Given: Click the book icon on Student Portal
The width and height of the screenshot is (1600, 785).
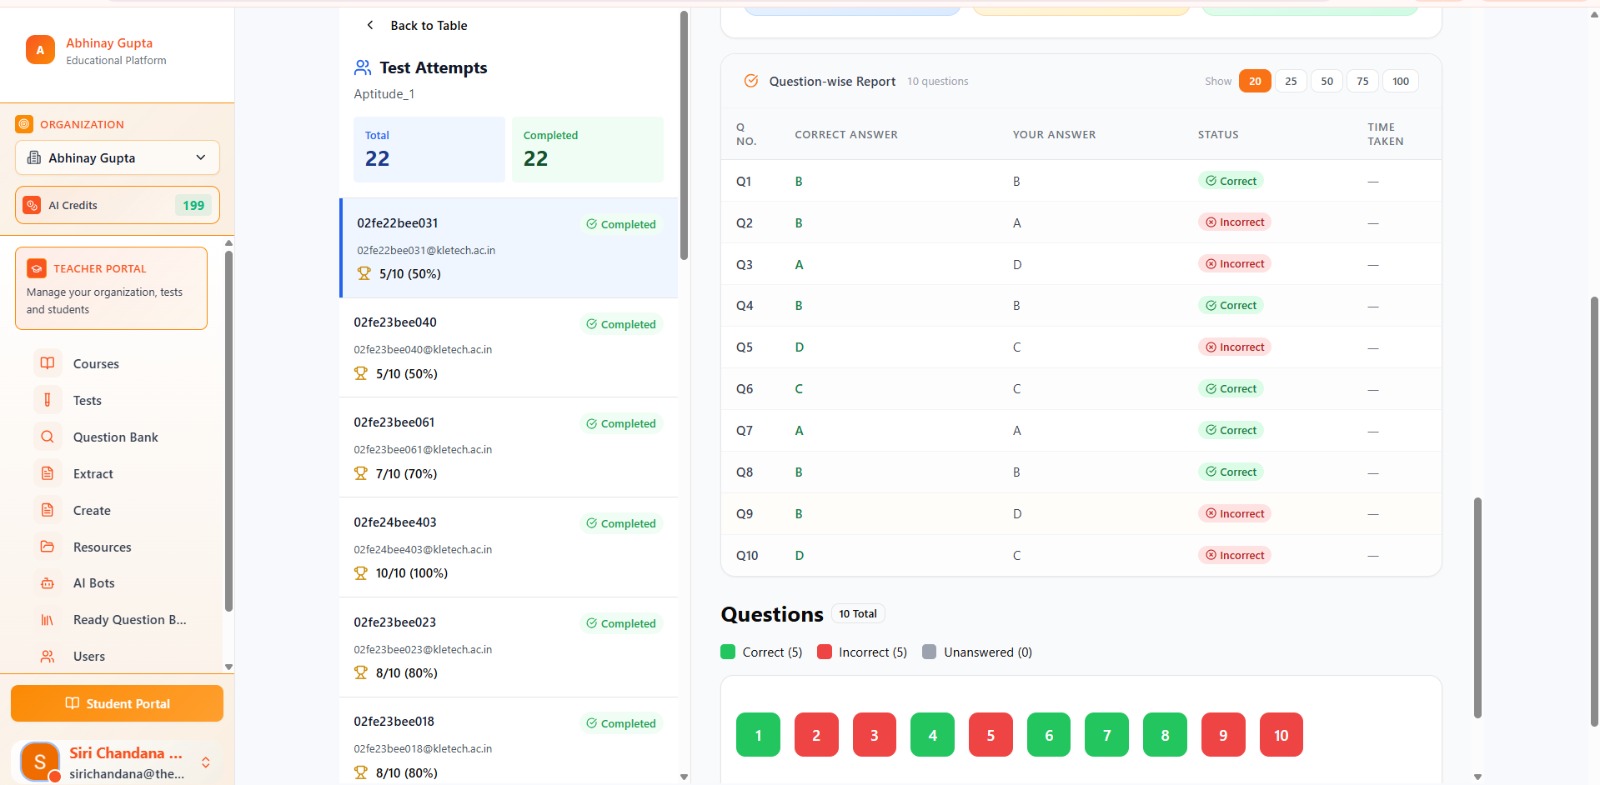Looking at the screenshot, I should [x=72, y=703].
